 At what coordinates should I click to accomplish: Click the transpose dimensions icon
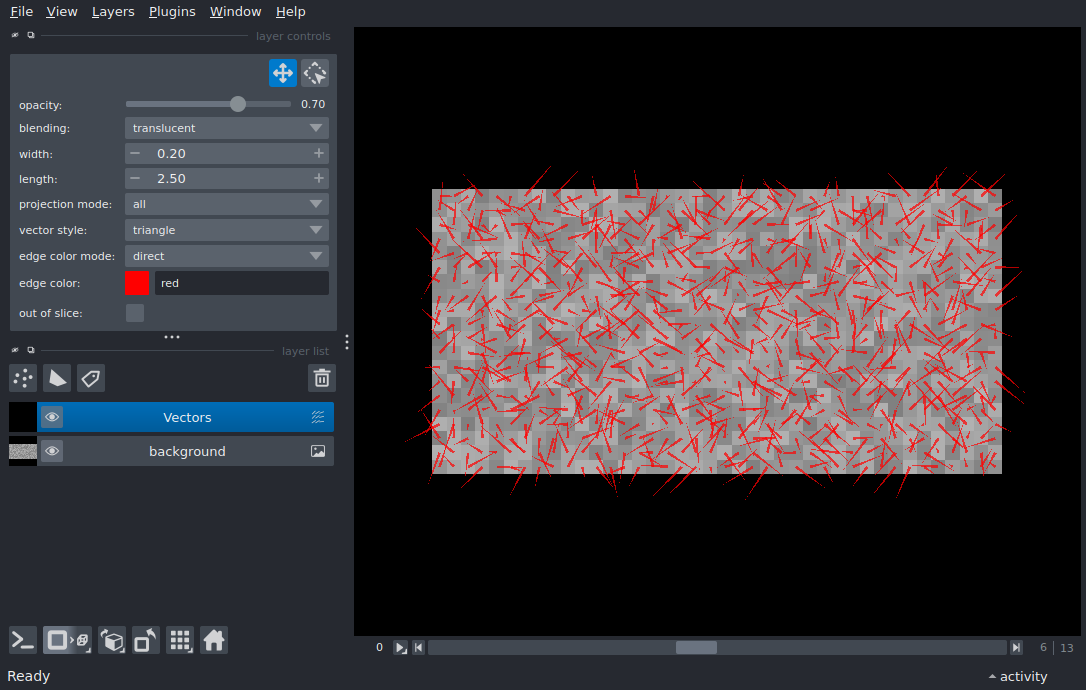146,640
